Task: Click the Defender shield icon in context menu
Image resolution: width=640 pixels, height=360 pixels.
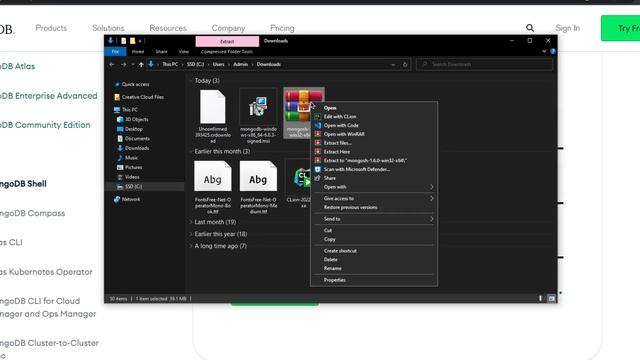Action: [318, 169]
